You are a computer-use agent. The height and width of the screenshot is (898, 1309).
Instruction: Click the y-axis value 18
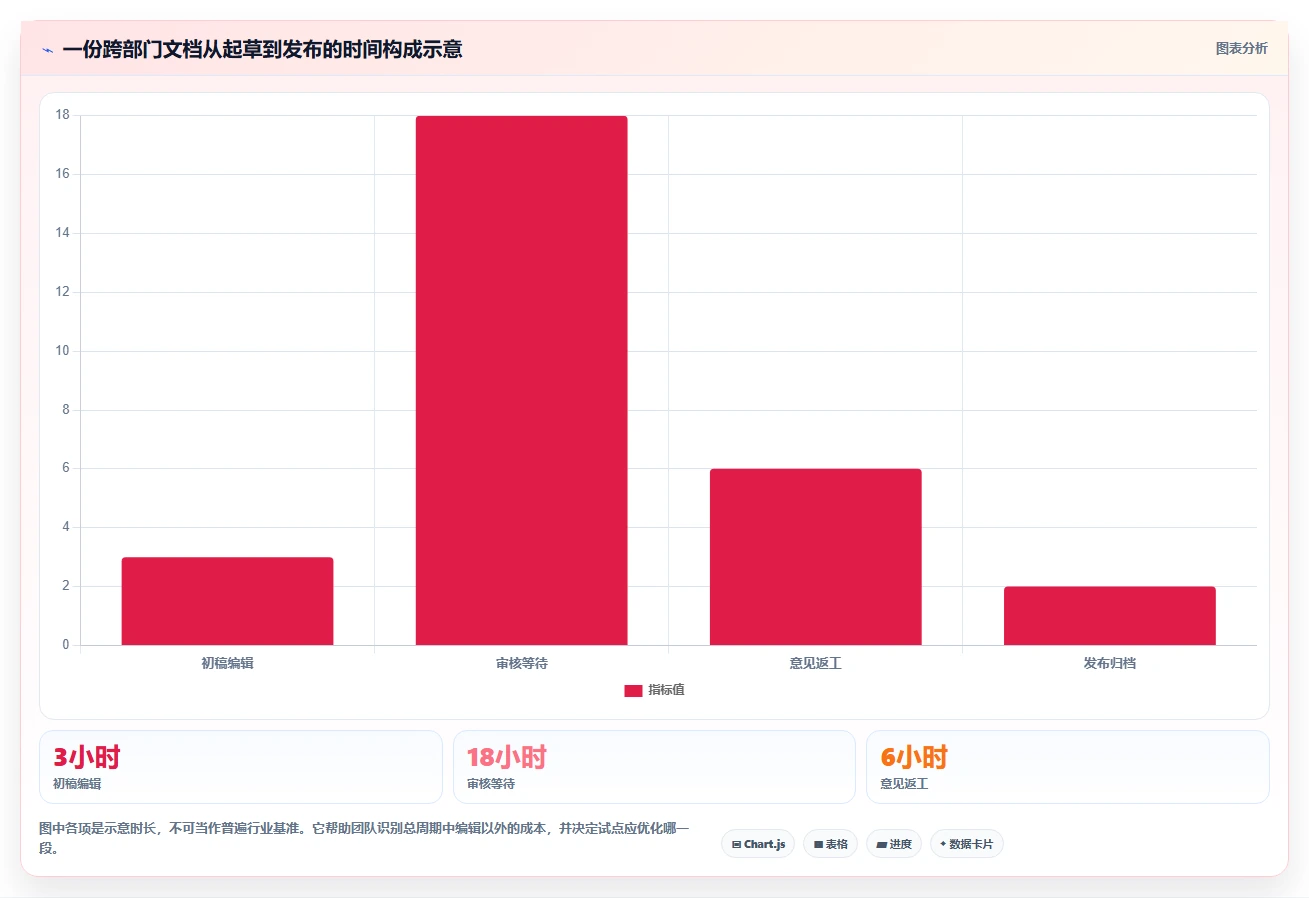pyautogui.click(x=62, y=115)
